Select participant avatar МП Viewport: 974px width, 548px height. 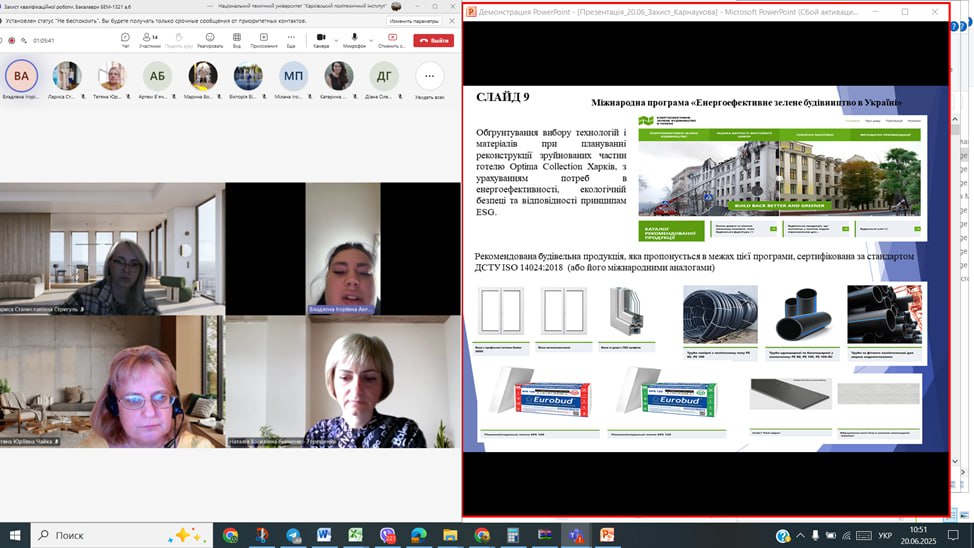(294, 76)
